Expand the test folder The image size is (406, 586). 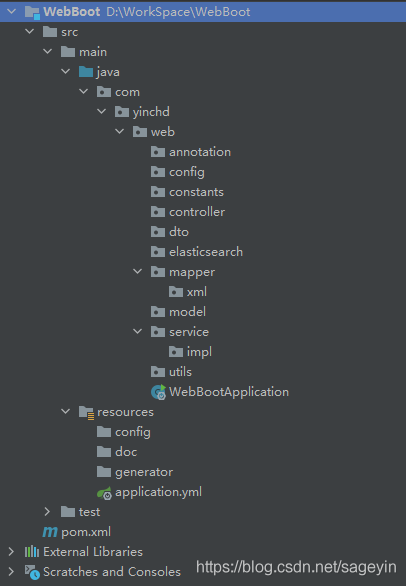[47, 512]
